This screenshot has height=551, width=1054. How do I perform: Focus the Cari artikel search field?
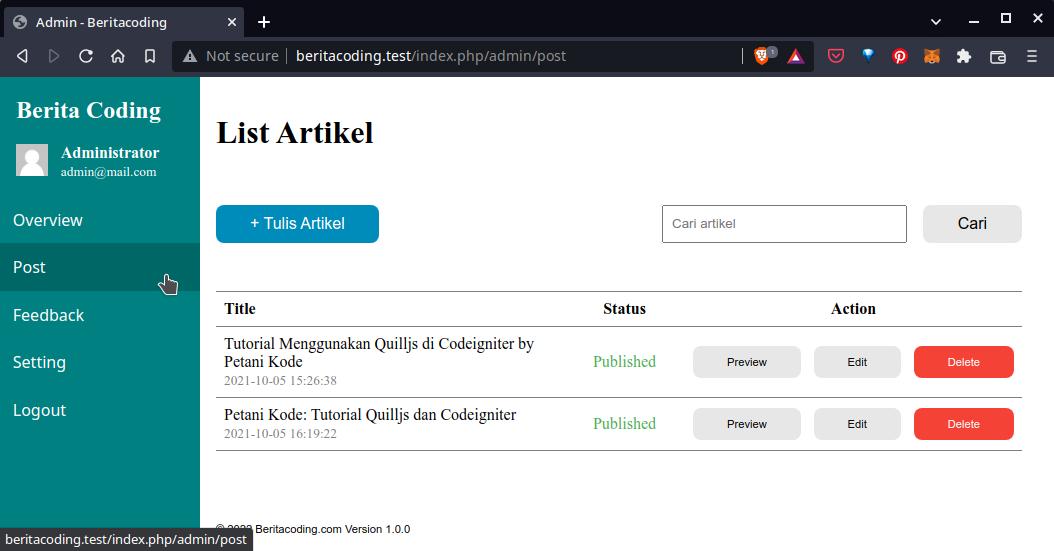(783, 224)
